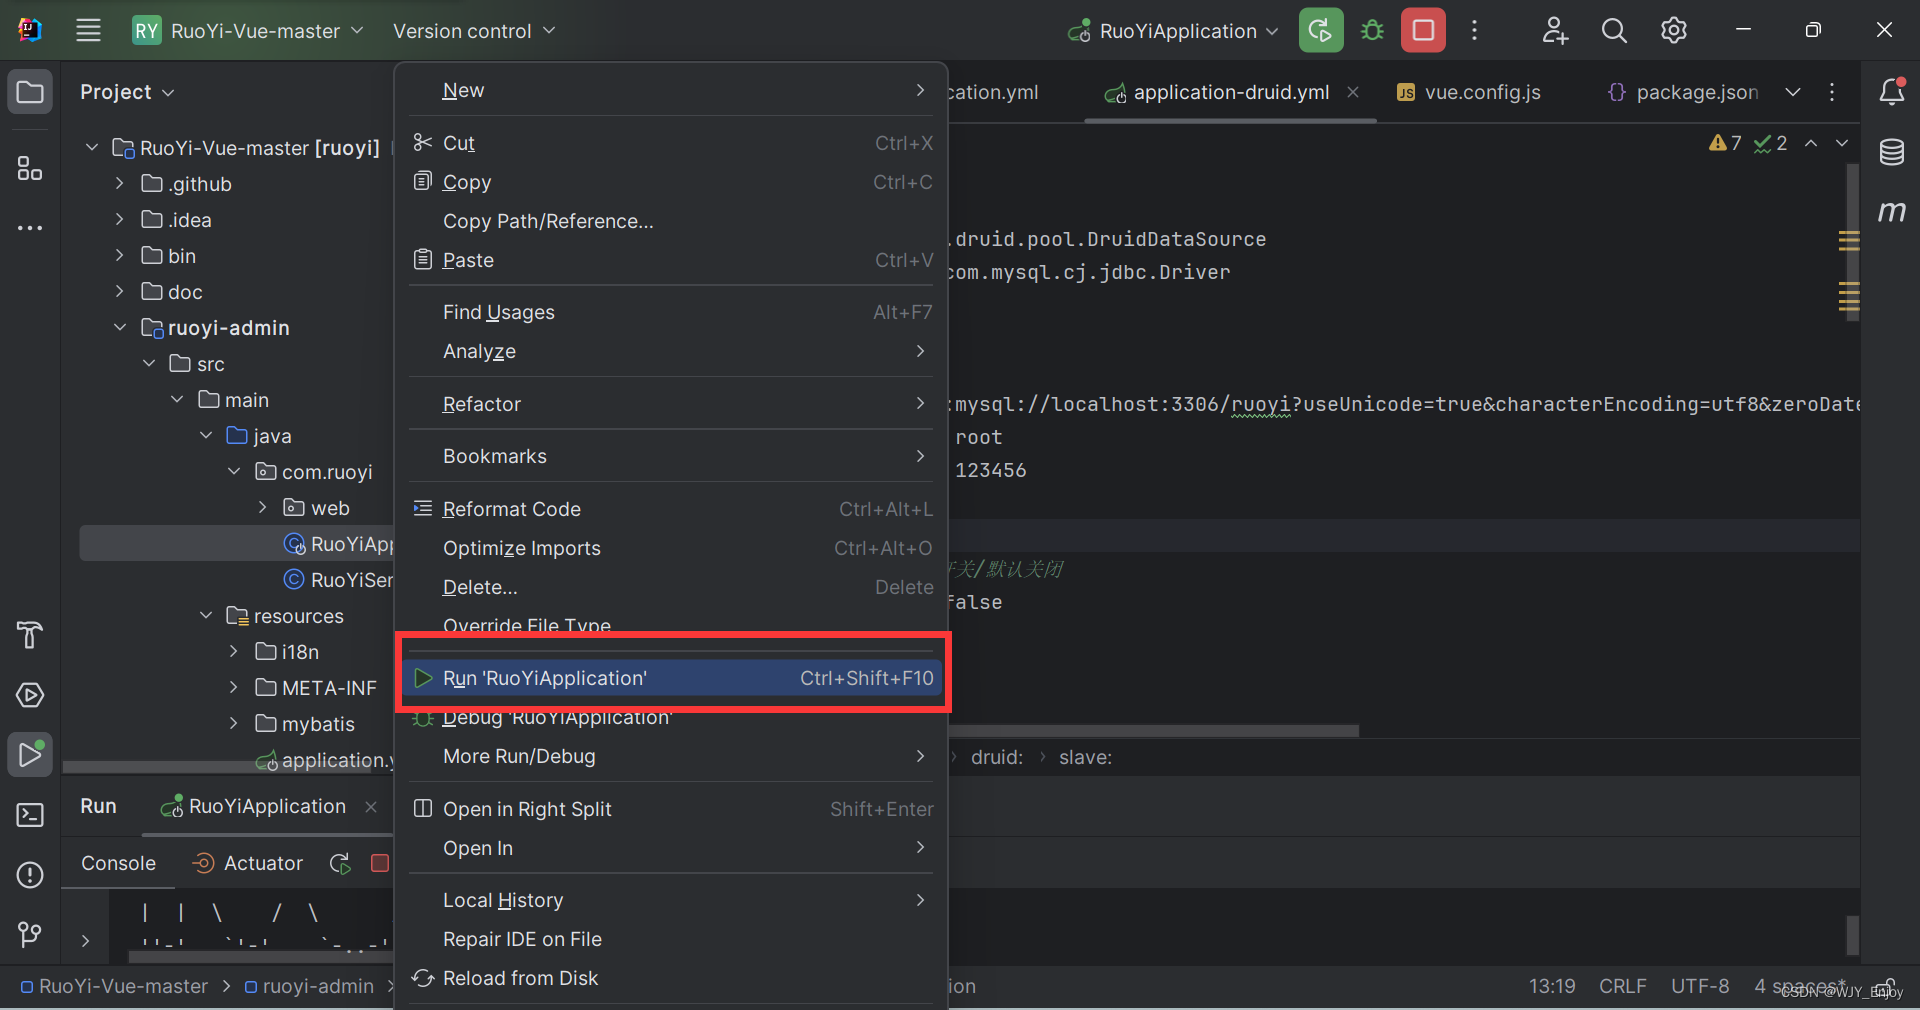Close the application-druid.yml tab

(1353, 92)
